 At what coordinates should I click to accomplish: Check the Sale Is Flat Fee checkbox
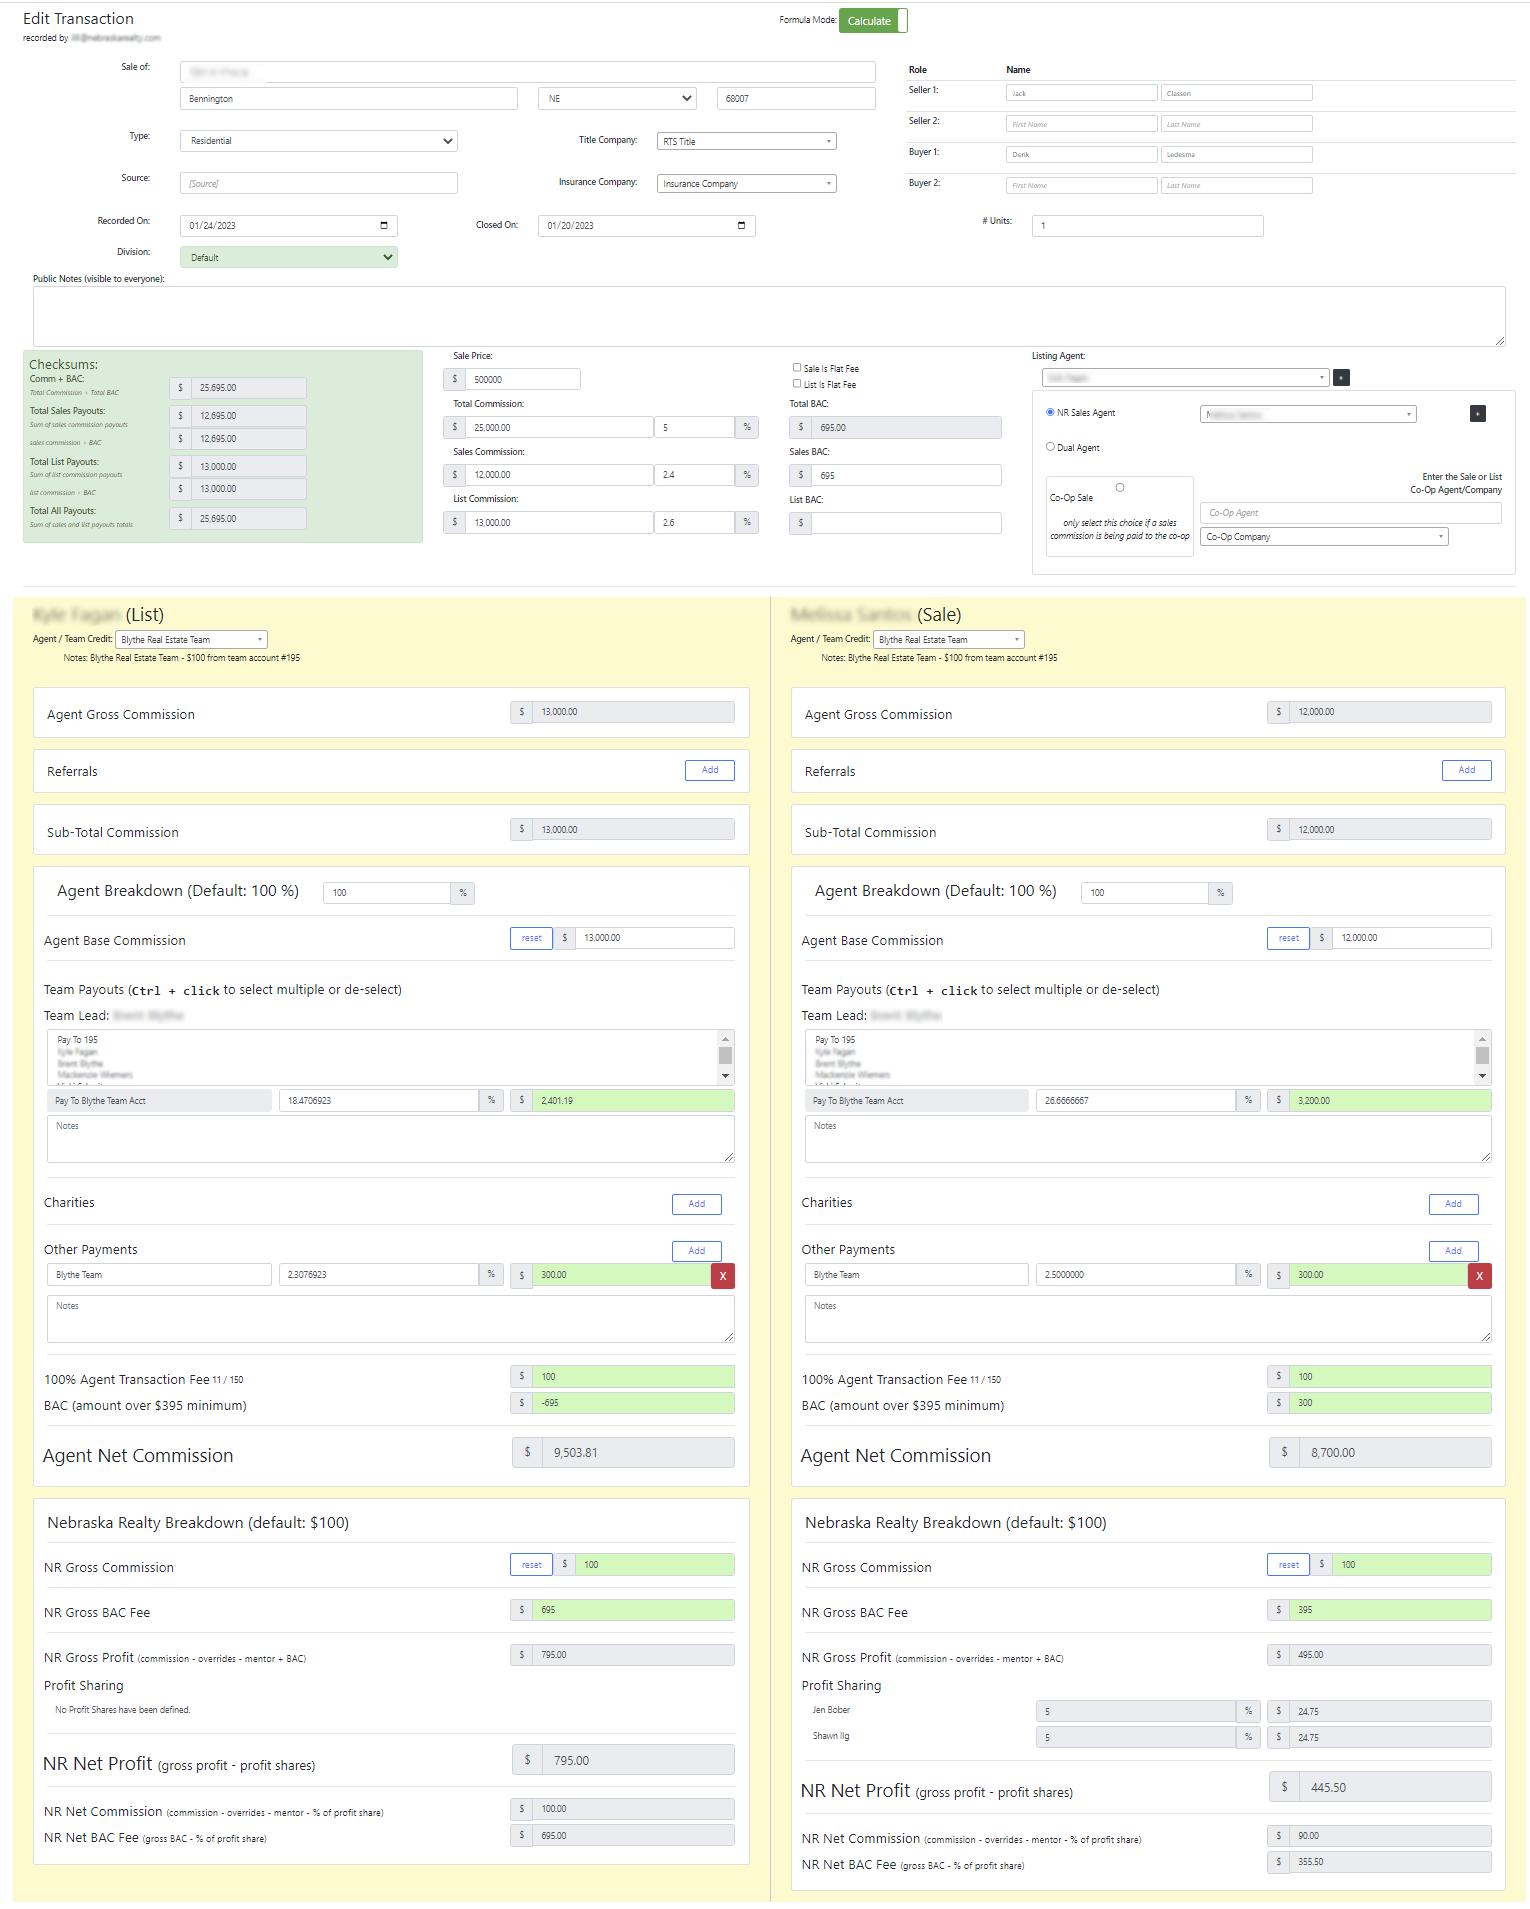(x=797, y=368)
